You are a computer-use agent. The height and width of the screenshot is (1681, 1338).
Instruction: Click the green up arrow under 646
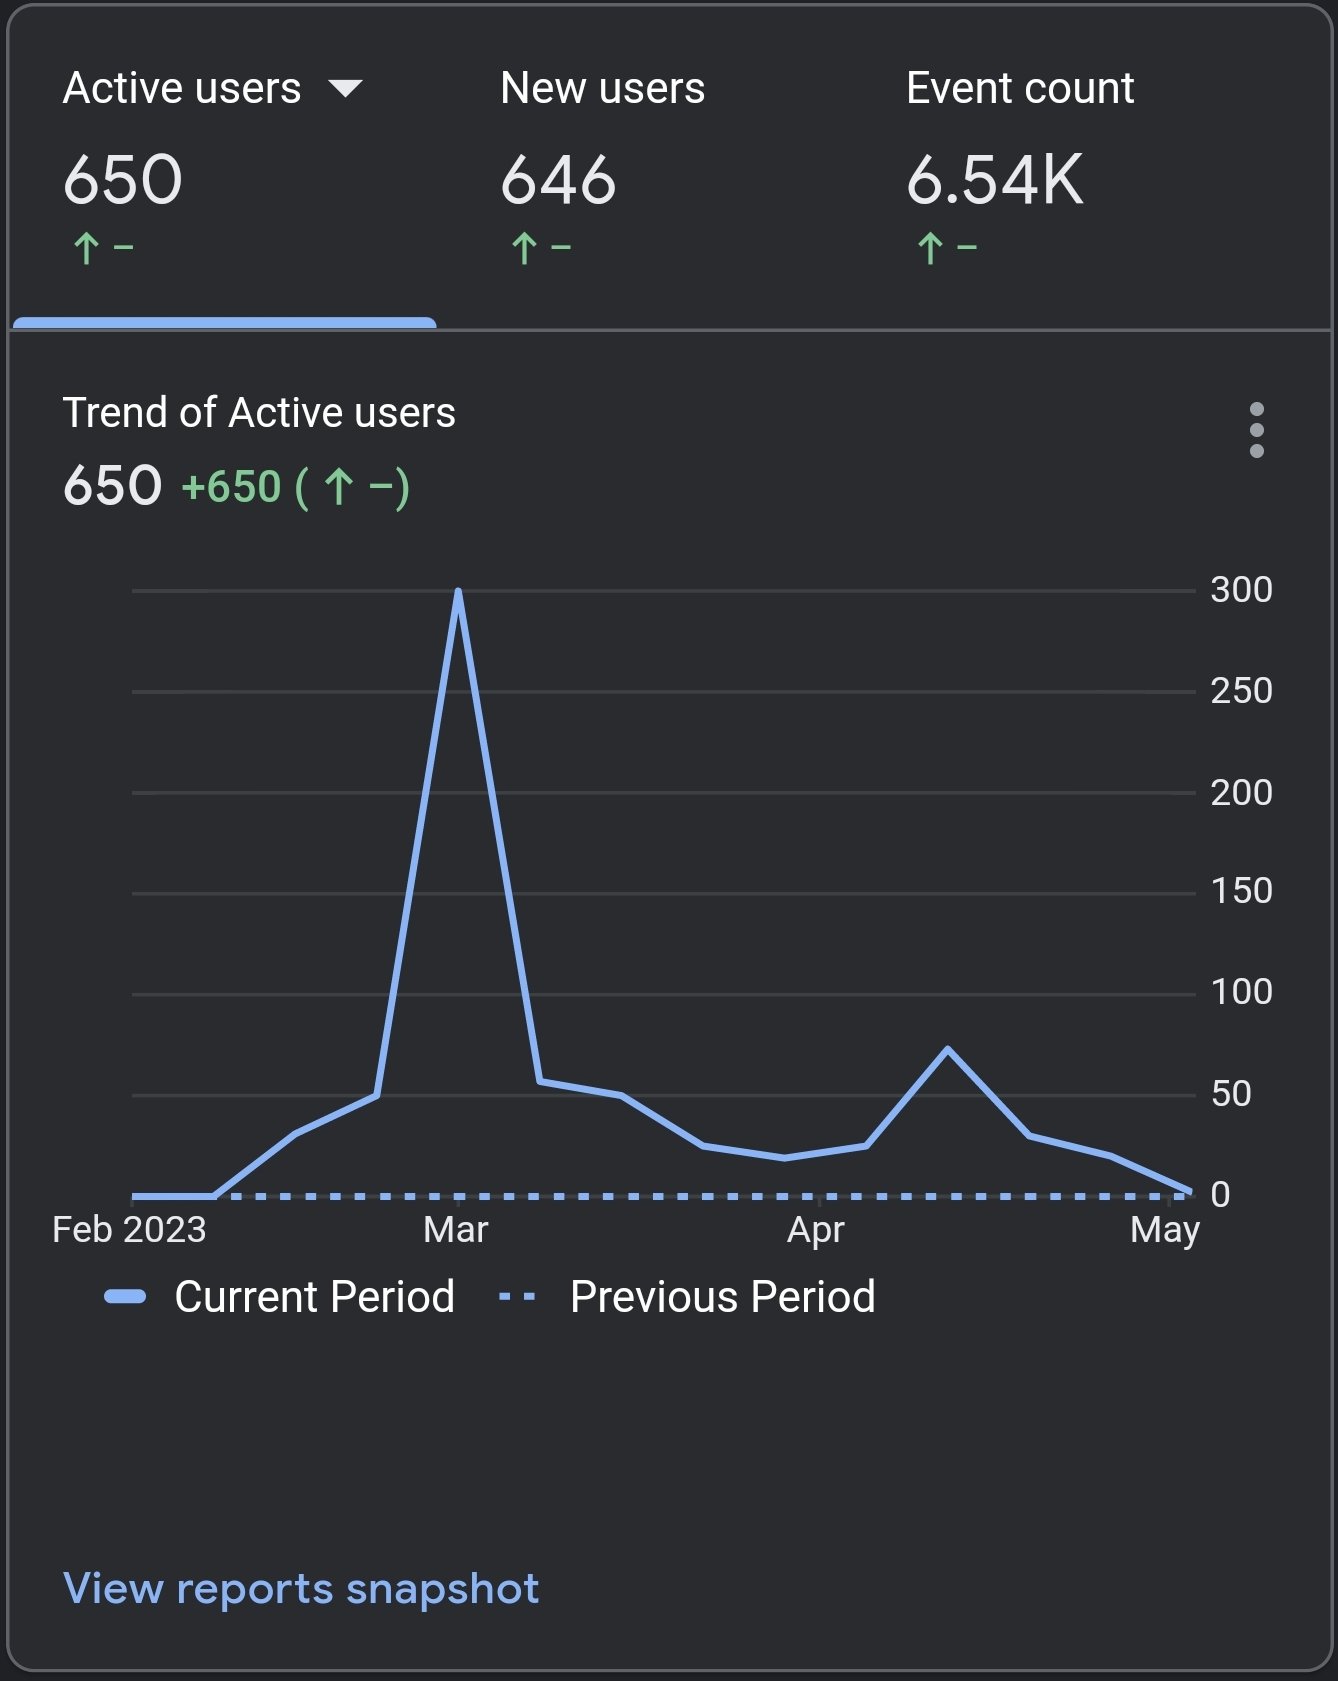coord(524,248)
